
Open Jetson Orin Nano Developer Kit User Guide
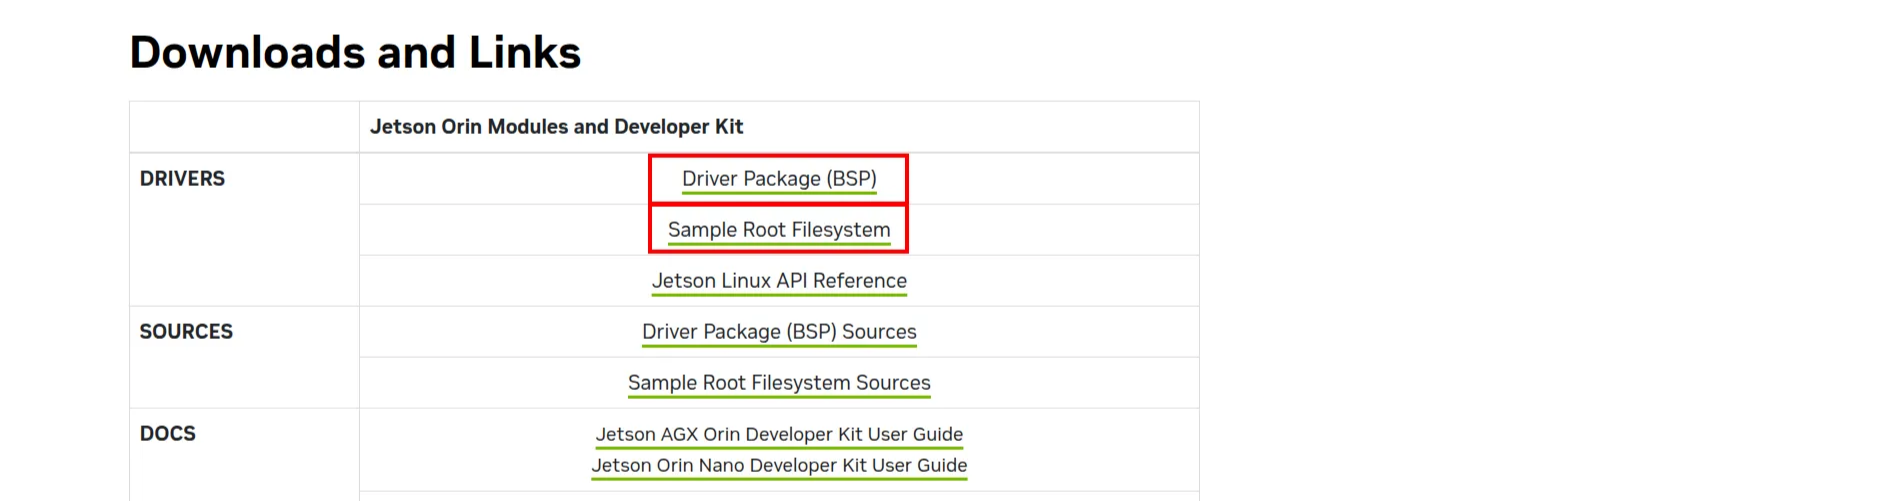point(779,465)
